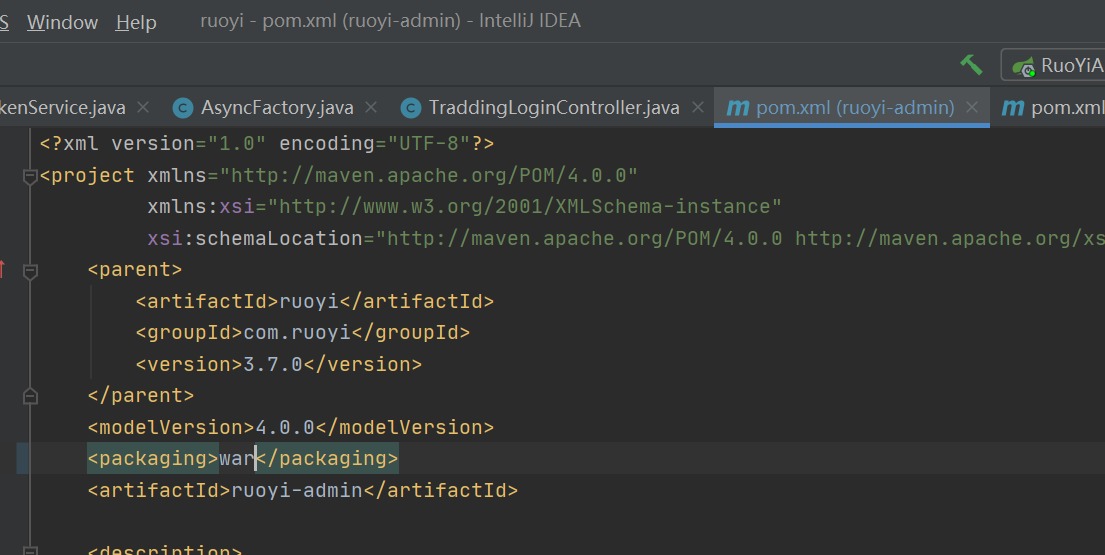Close the kenService.java tab
The height and width of the screenshot is (555, 1105).
(142, 108)
